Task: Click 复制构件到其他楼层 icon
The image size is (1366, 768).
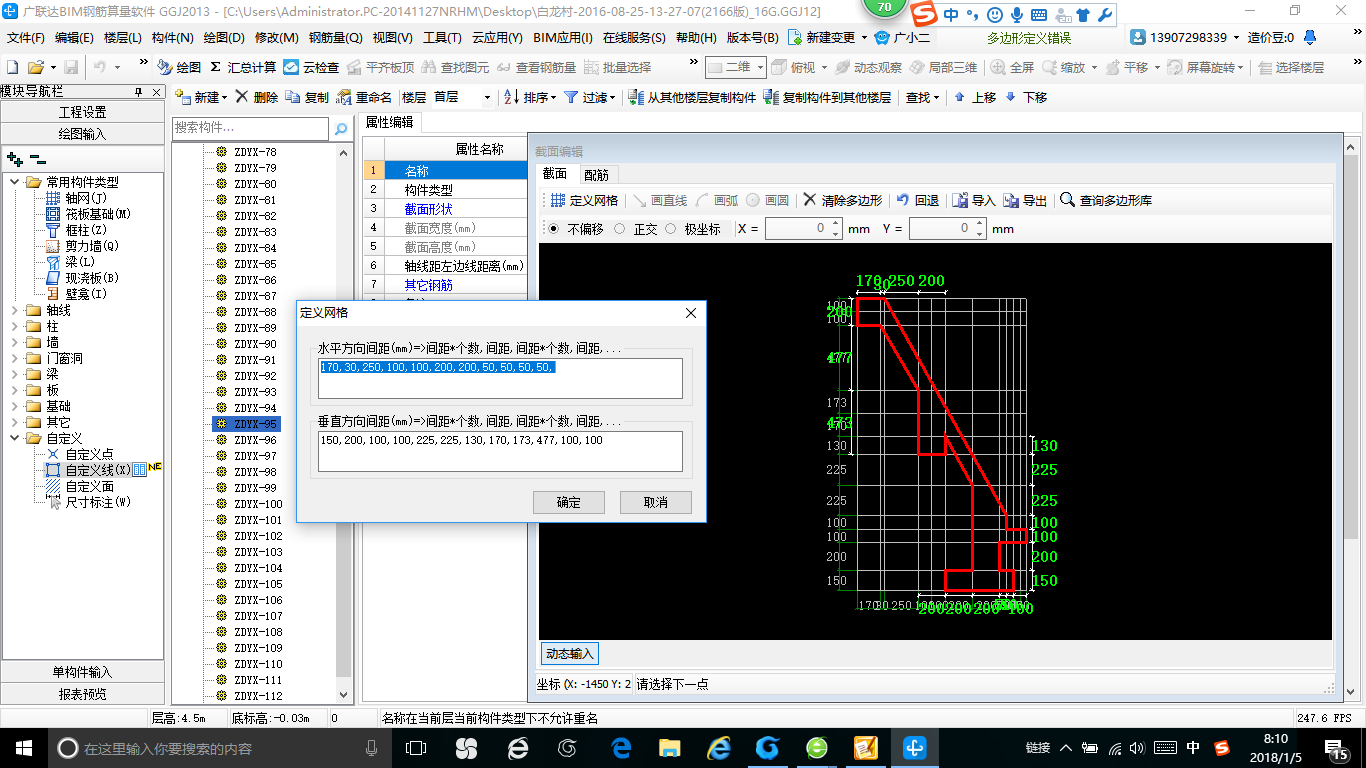Action: pyautogui.click(x=827, y=97)
